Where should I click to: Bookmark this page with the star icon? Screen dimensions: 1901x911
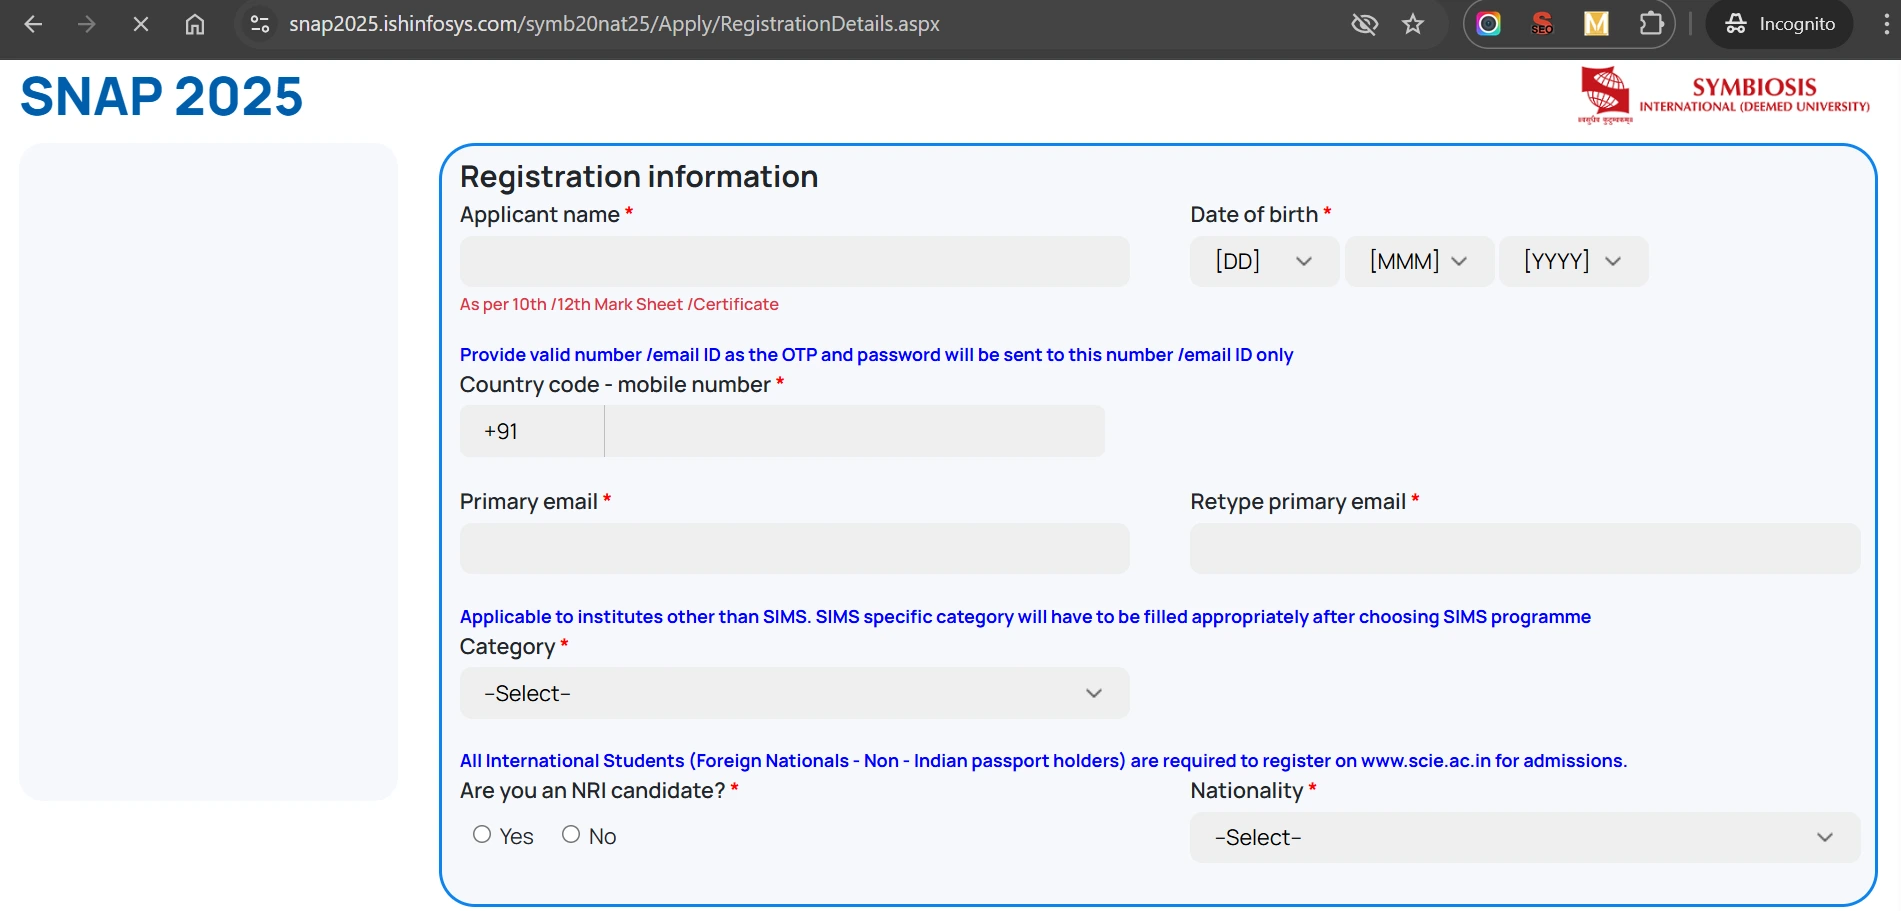click(x=1413, y=24)
